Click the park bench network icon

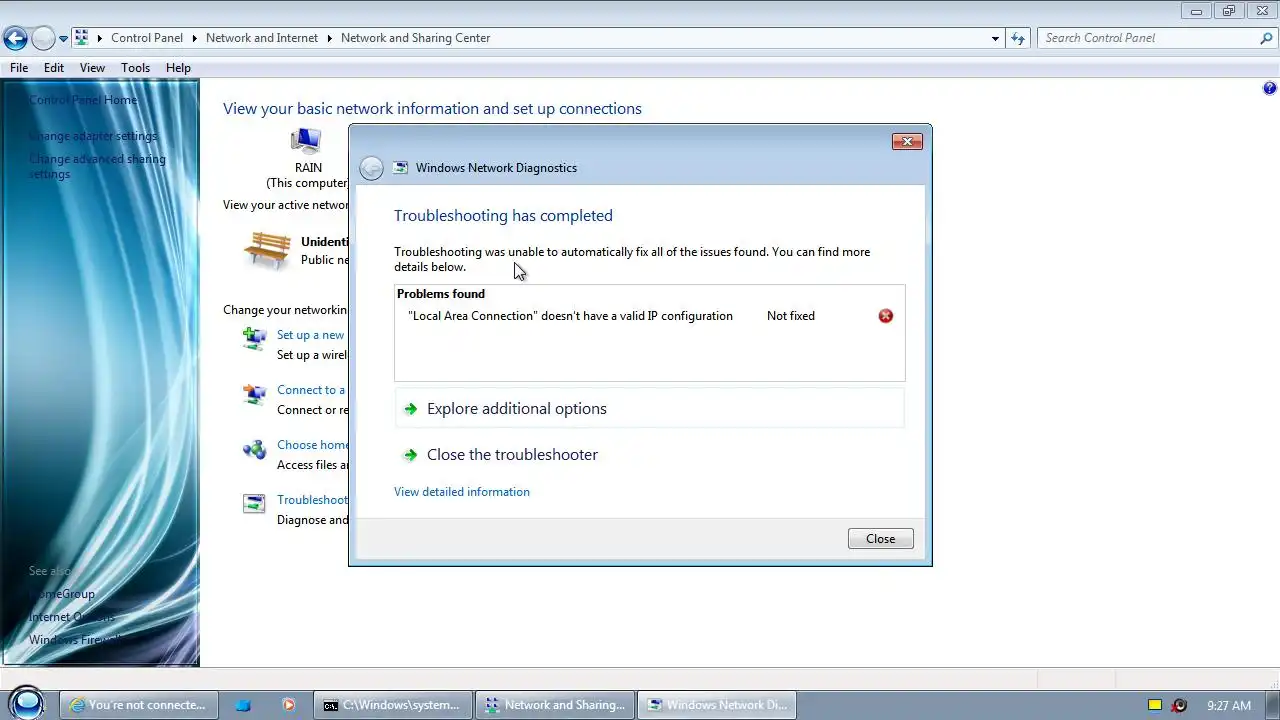(x=268, y=250)
